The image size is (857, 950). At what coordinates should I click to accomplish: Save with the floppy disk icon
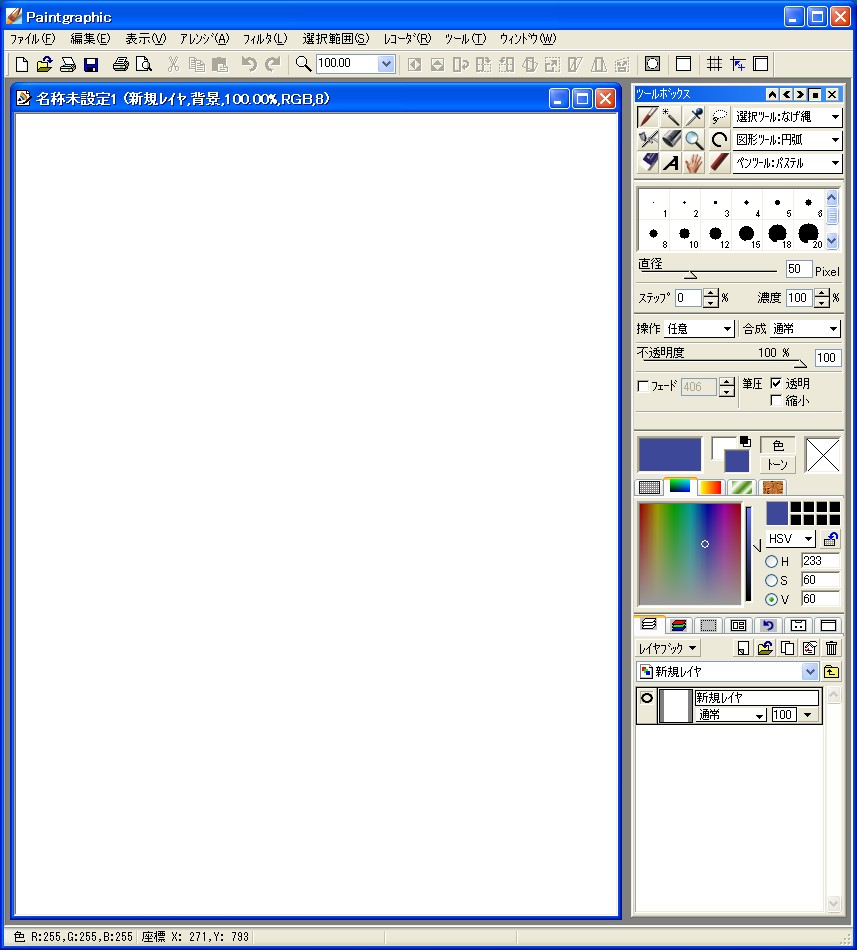91,64
